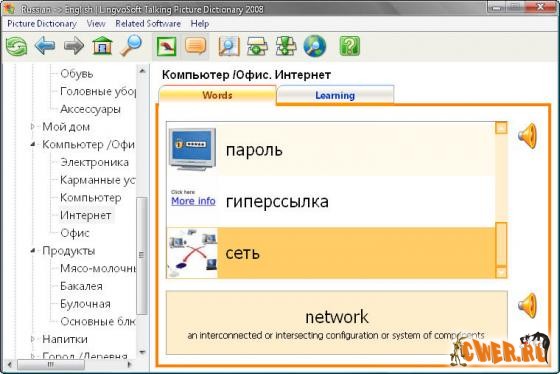Open search with the magnifying glass icon
This screenshot has height=374, width=560.
click(131, 46)
